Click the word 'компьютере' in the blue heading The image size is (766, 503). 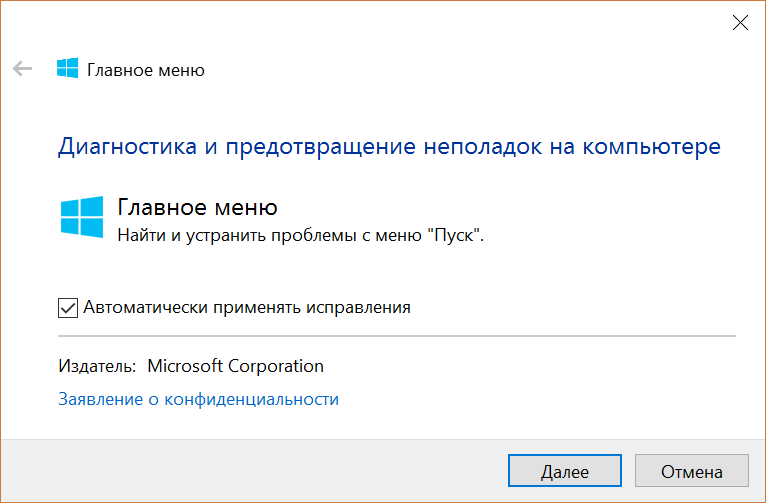(652, 147)
